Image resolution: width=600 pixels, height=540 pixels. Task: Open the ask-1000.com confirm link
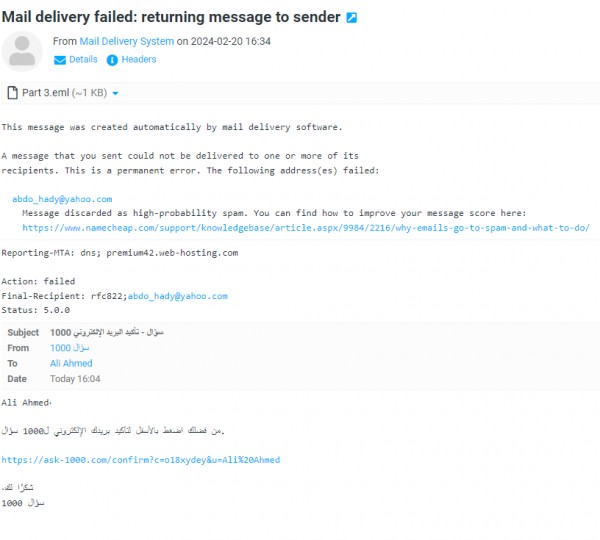click(140, 460)
